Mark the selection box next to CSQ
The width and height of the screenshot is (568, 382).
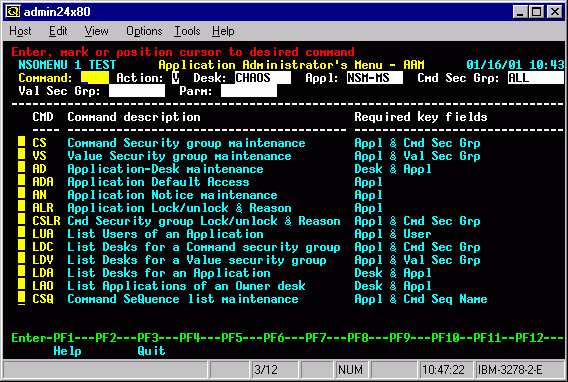21,298
